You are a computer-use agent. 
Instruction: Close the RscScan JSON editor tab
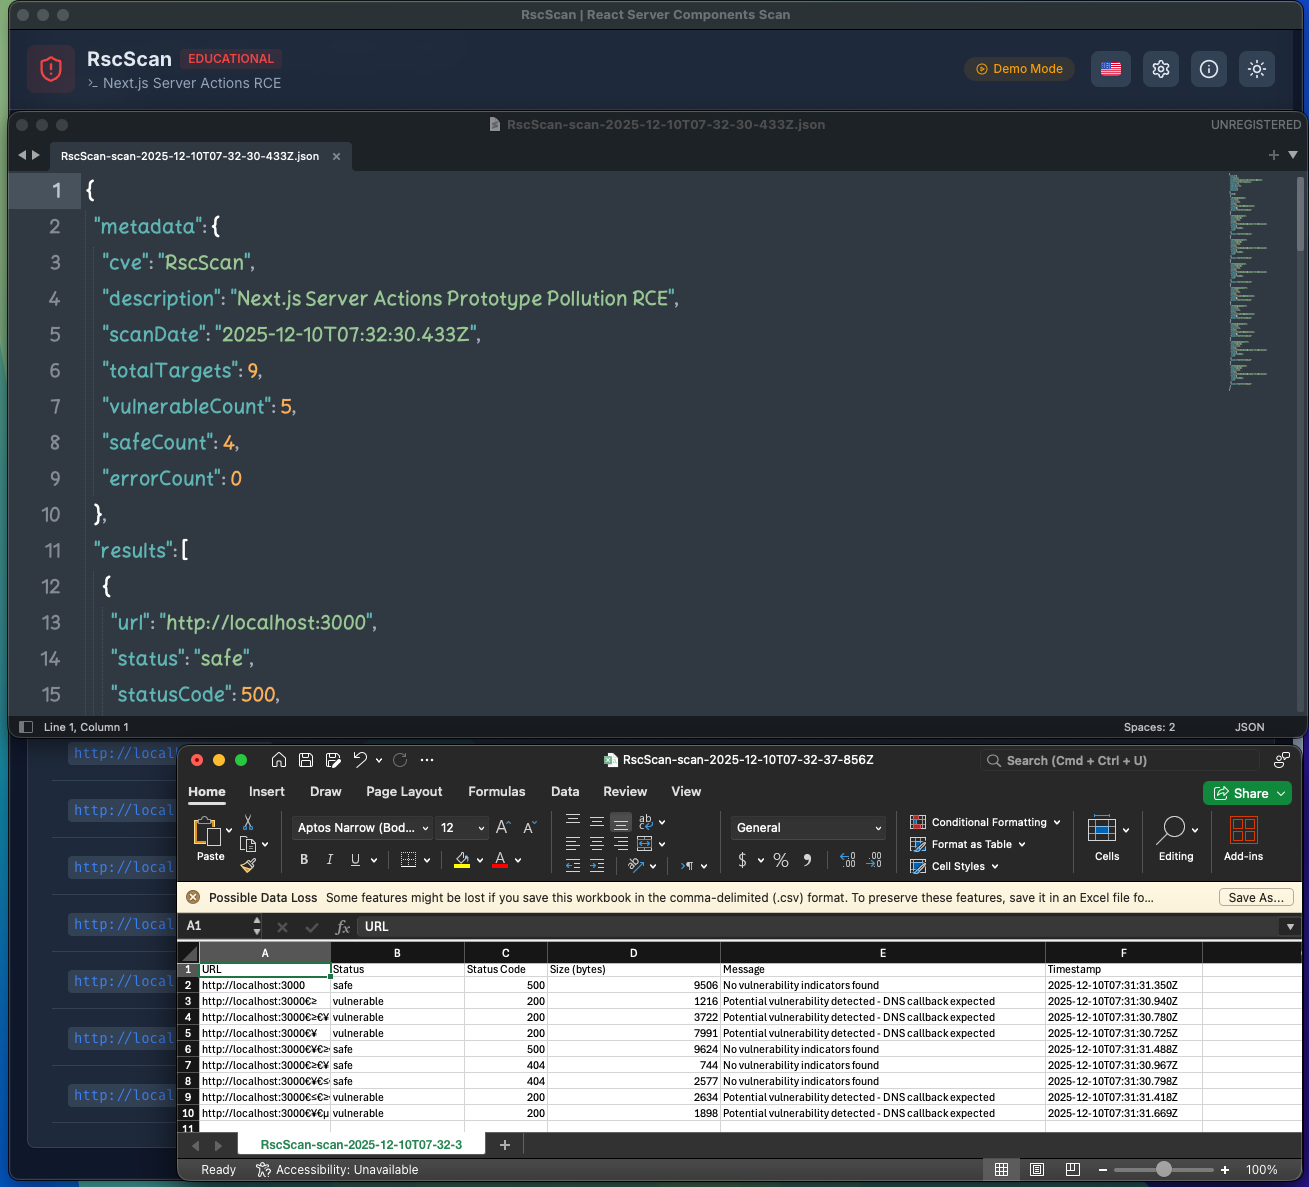coord(336,156)
